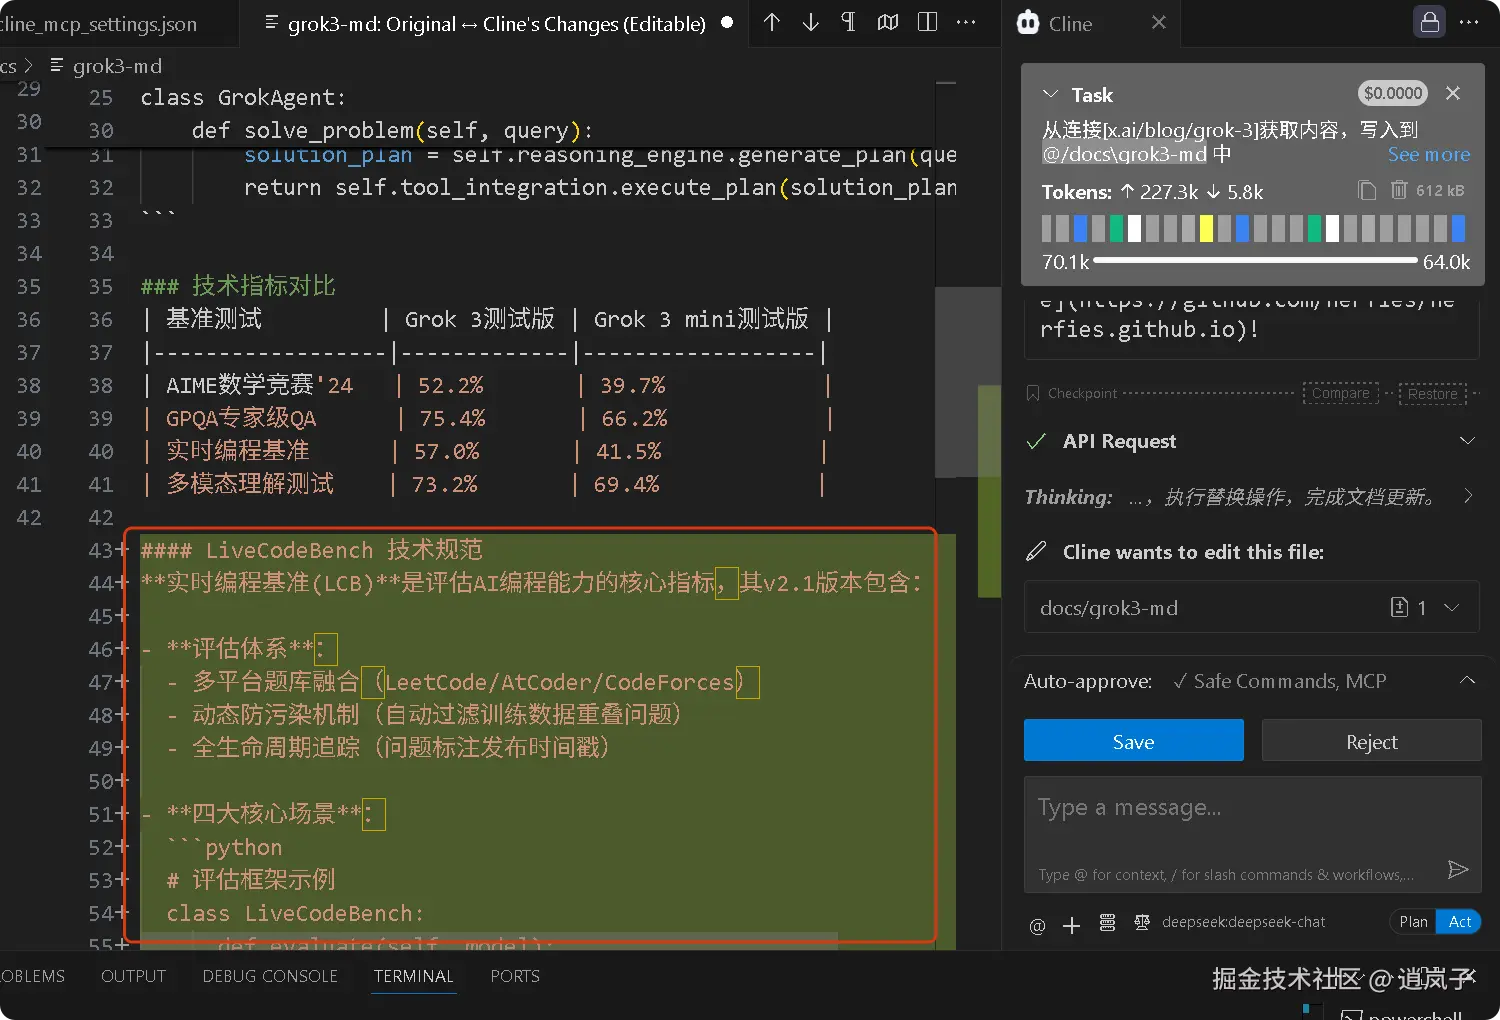Click the Reject button
Image resolution: width=1500 pixels, height=1020 pixels.
coord(1372,741)
